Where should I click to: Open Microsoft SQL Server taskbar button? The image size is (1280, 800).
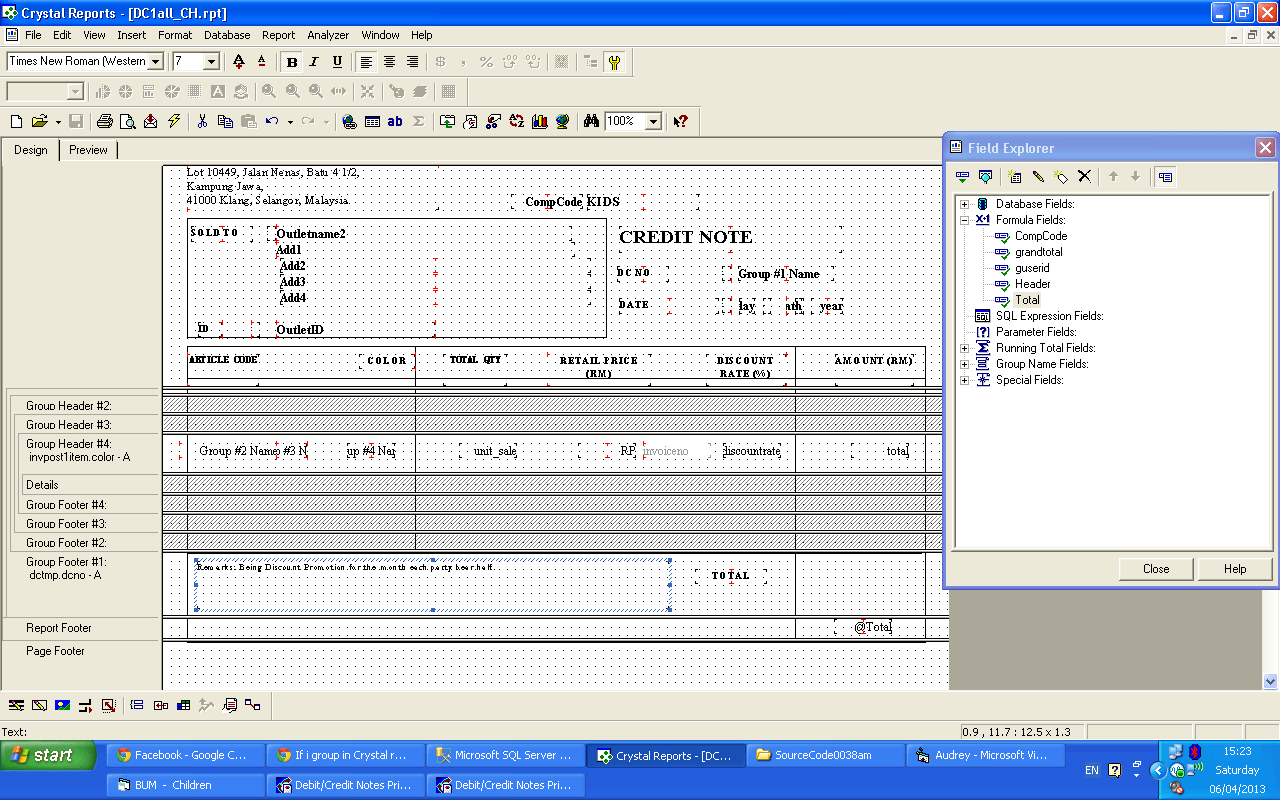(505, 755)
